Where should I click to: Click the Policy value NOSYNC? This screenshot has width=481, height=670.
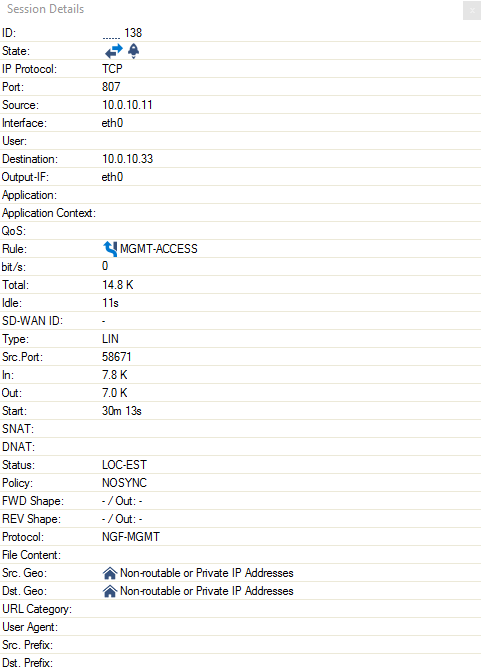pos(124,483)
